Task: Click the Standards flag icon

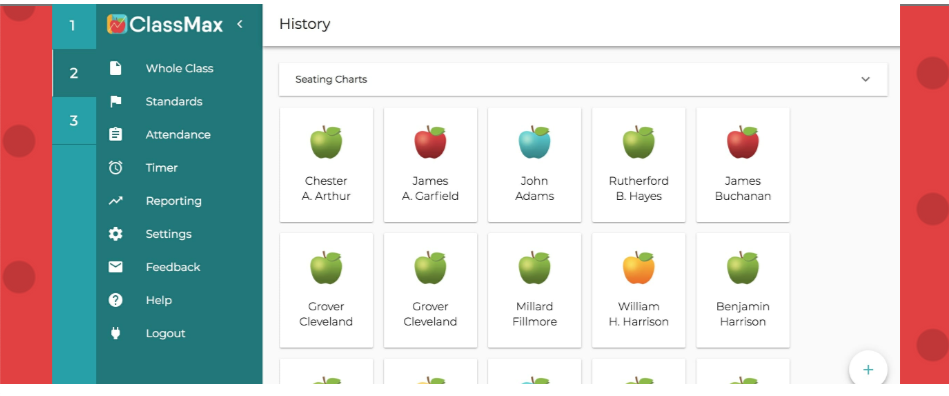Action: (x=116, y=102)
